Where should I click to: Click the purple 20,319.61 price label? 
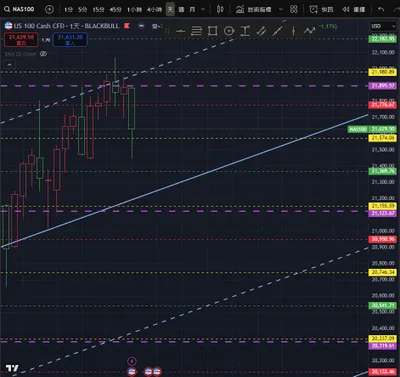[x=383, y=346]
